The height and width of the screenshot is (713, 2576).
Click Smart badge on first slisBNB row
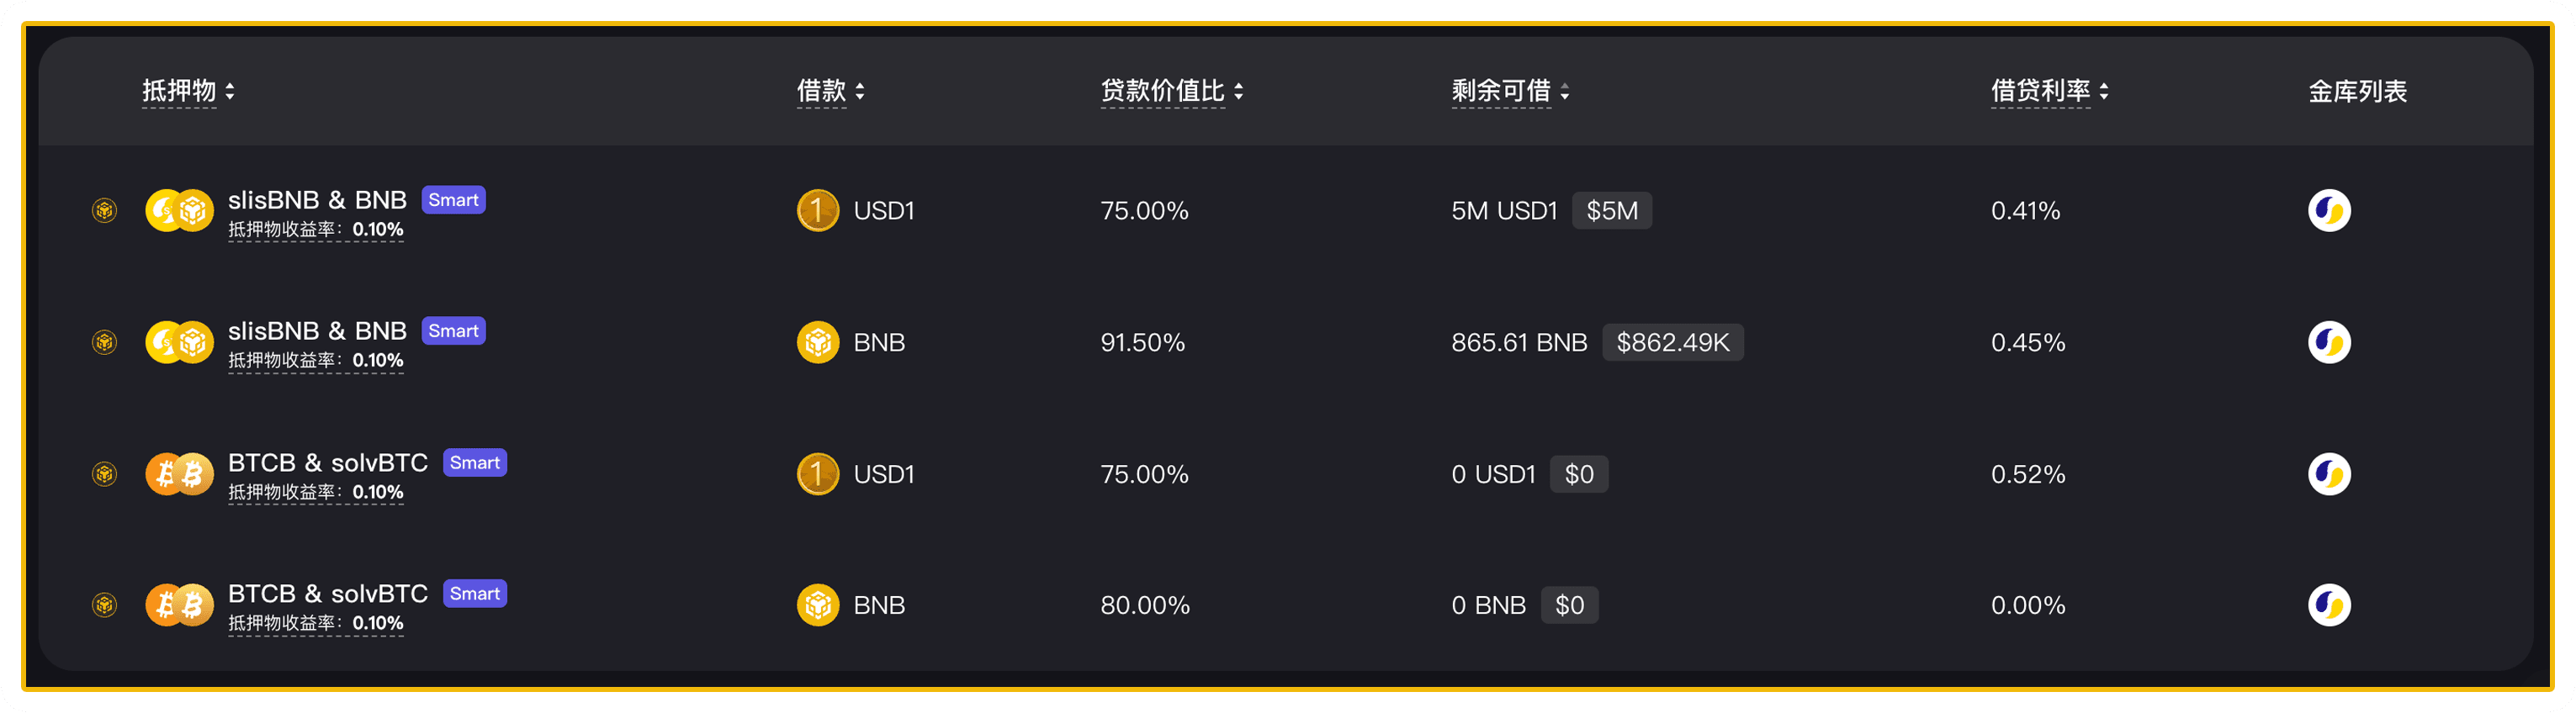tap(453, 200)
